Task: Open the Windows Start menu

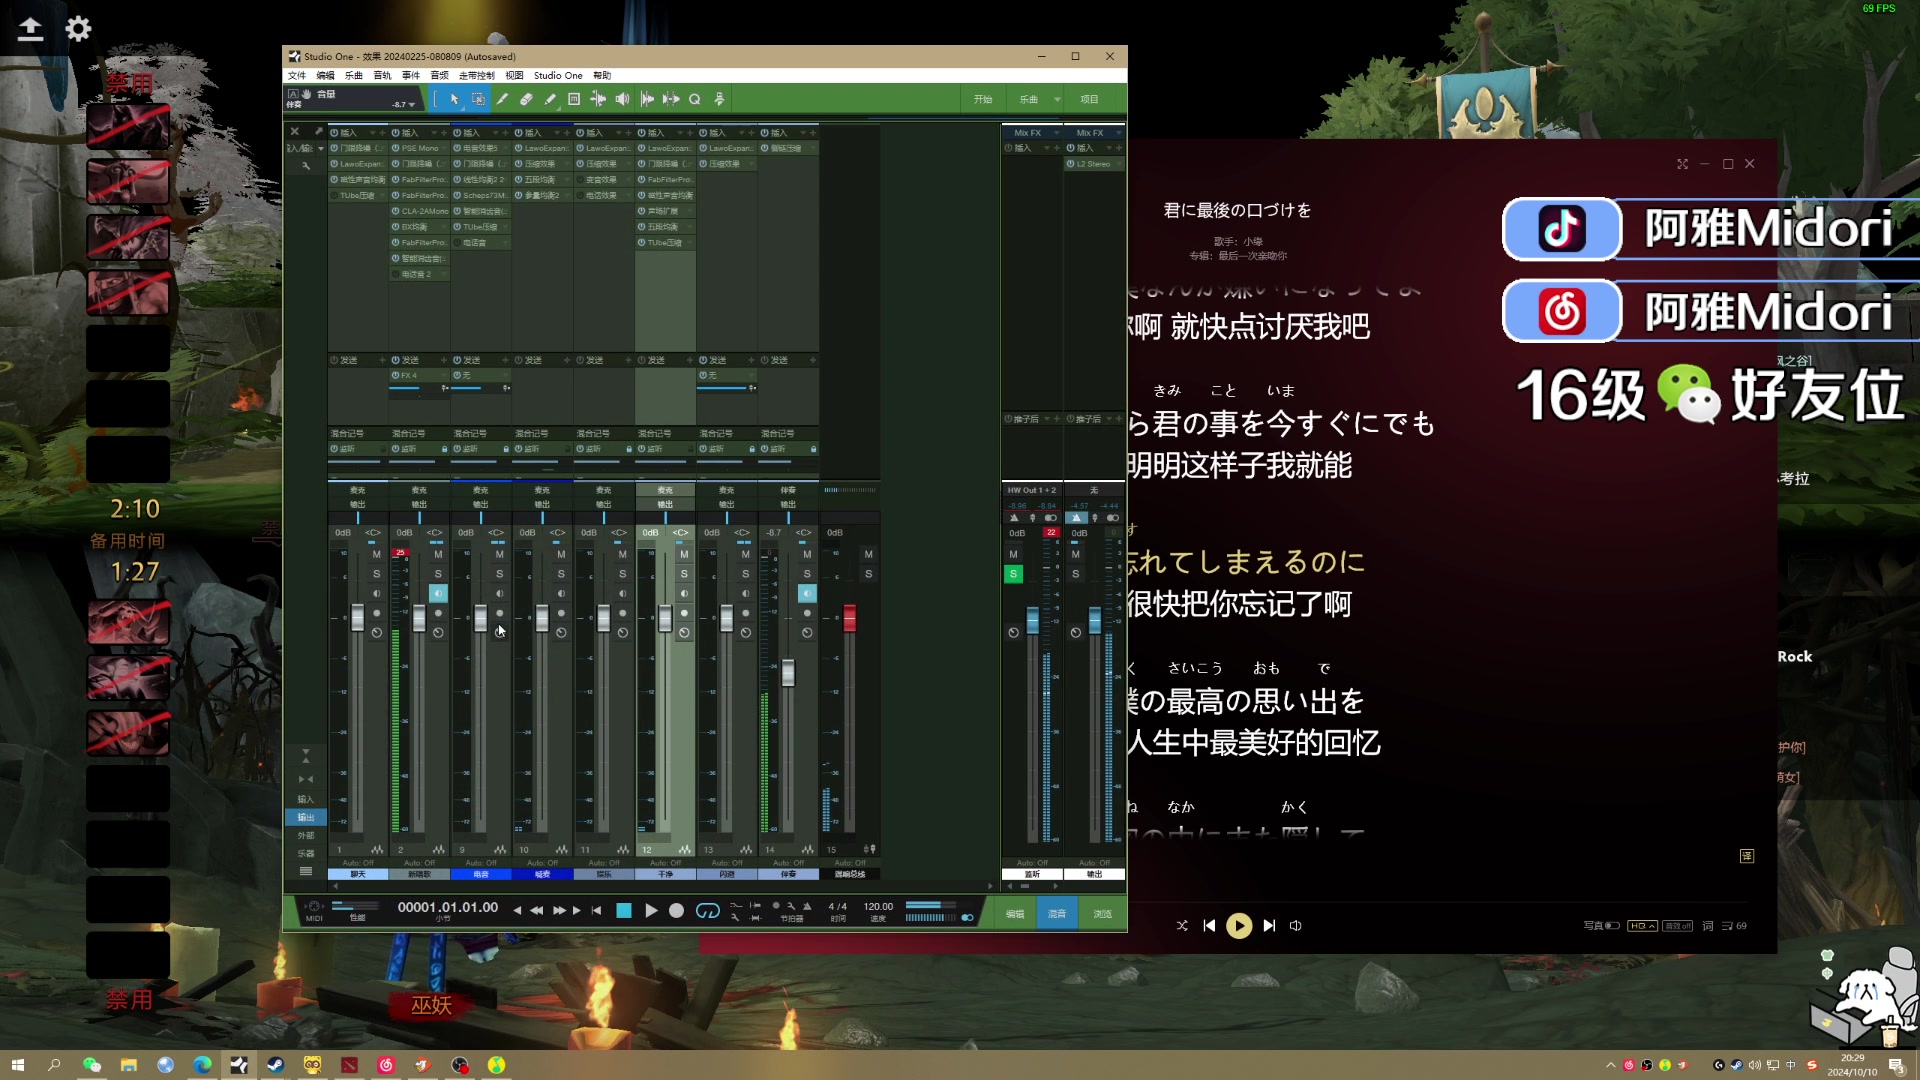Action: 17,1065
